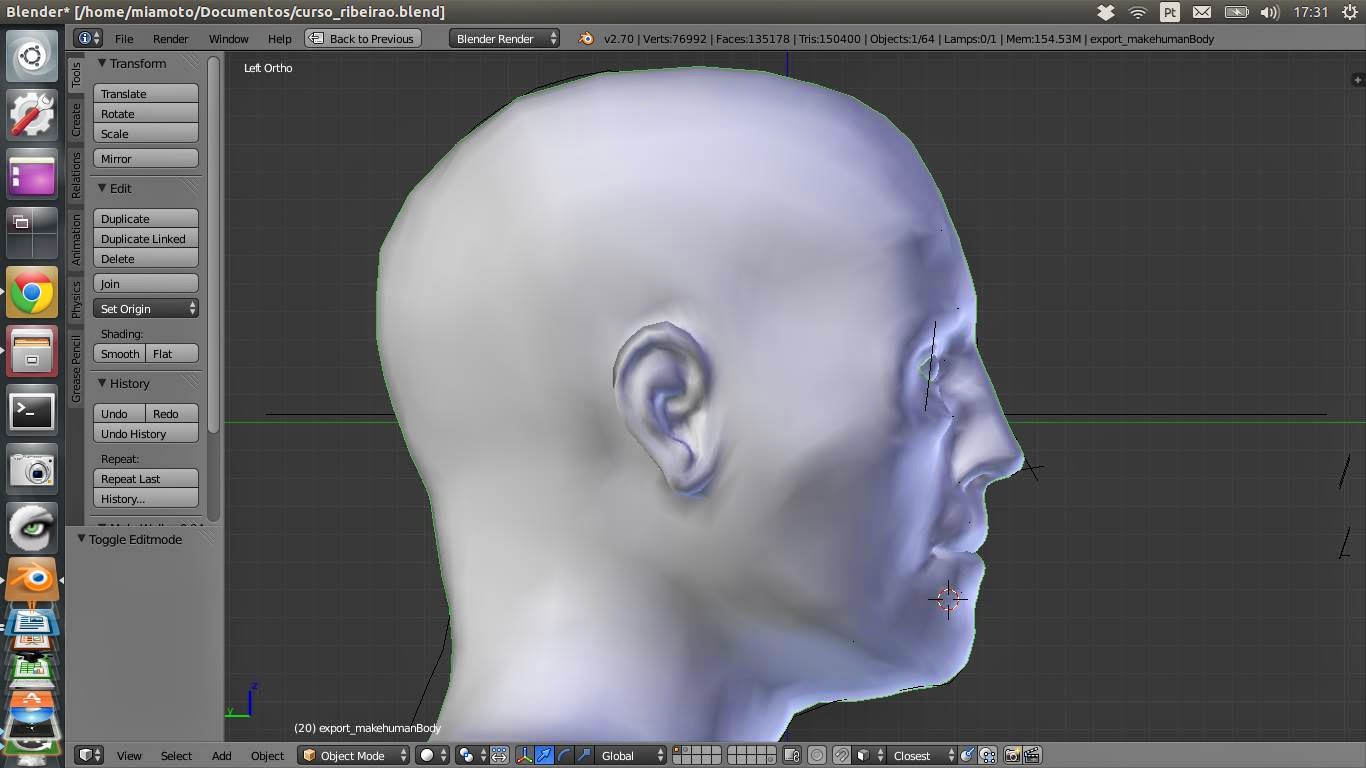
Task: Open the Window menu
Action: click(x=228, y=38)
